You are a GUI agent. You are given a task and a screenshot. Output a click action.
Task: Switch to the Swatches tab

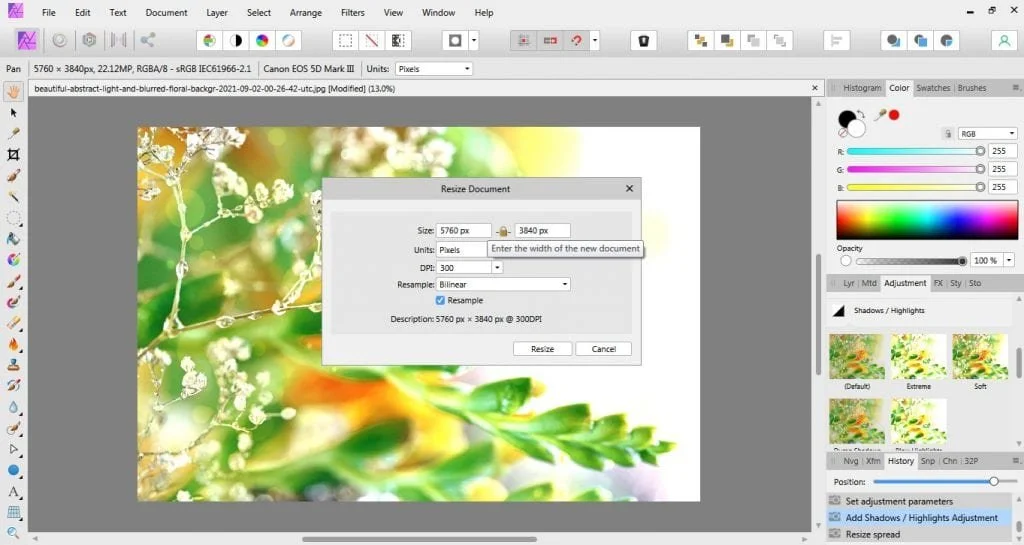[x=933, y=87]
